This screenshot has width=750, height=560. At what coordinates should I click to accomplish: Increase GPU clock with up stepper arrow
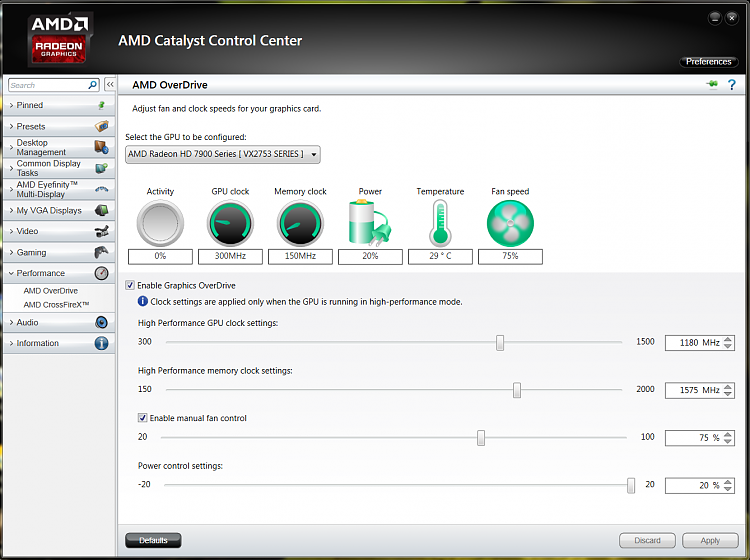click(x=728, y=339)
